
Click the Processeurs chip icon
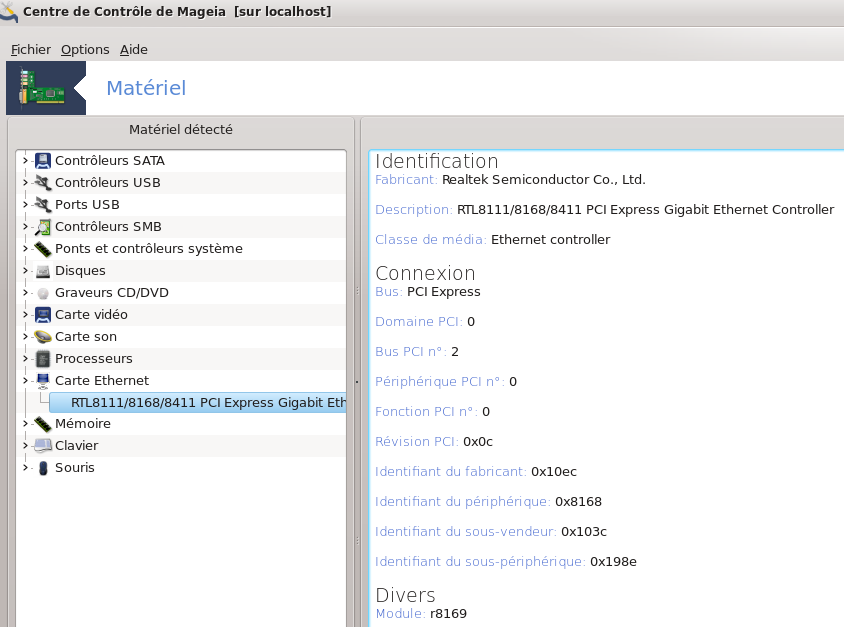pyautogui.click(x=42, y=359)
